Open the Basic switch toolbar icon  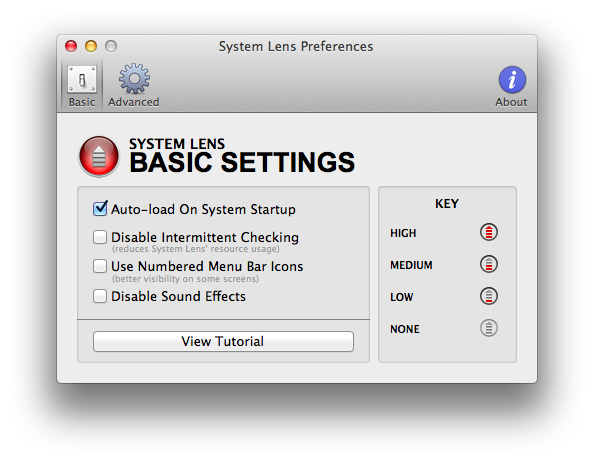[82, 79]
